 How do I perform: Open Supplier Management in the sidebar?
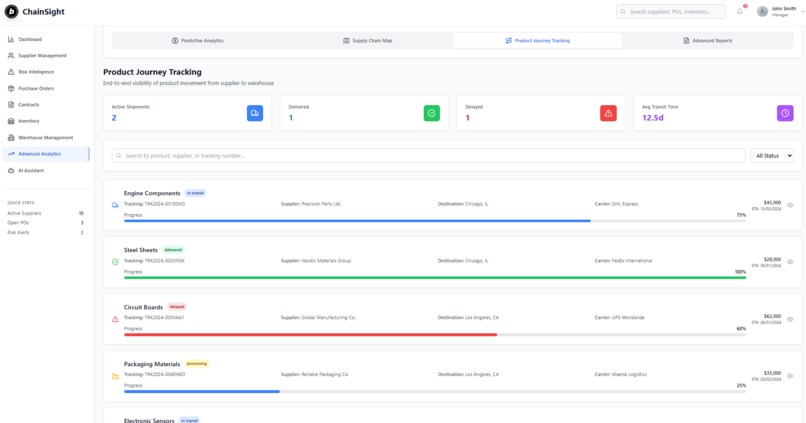tap(45, 56)
